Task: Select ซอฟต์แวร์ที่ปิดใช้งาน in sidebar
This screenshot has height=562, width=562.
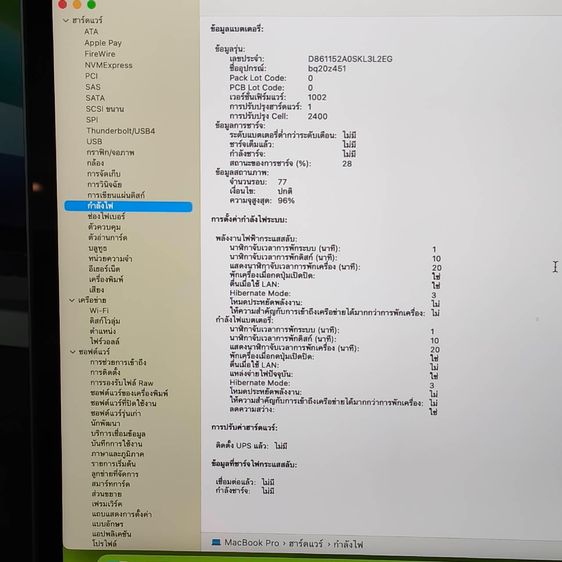Action: tap(123, 403)
